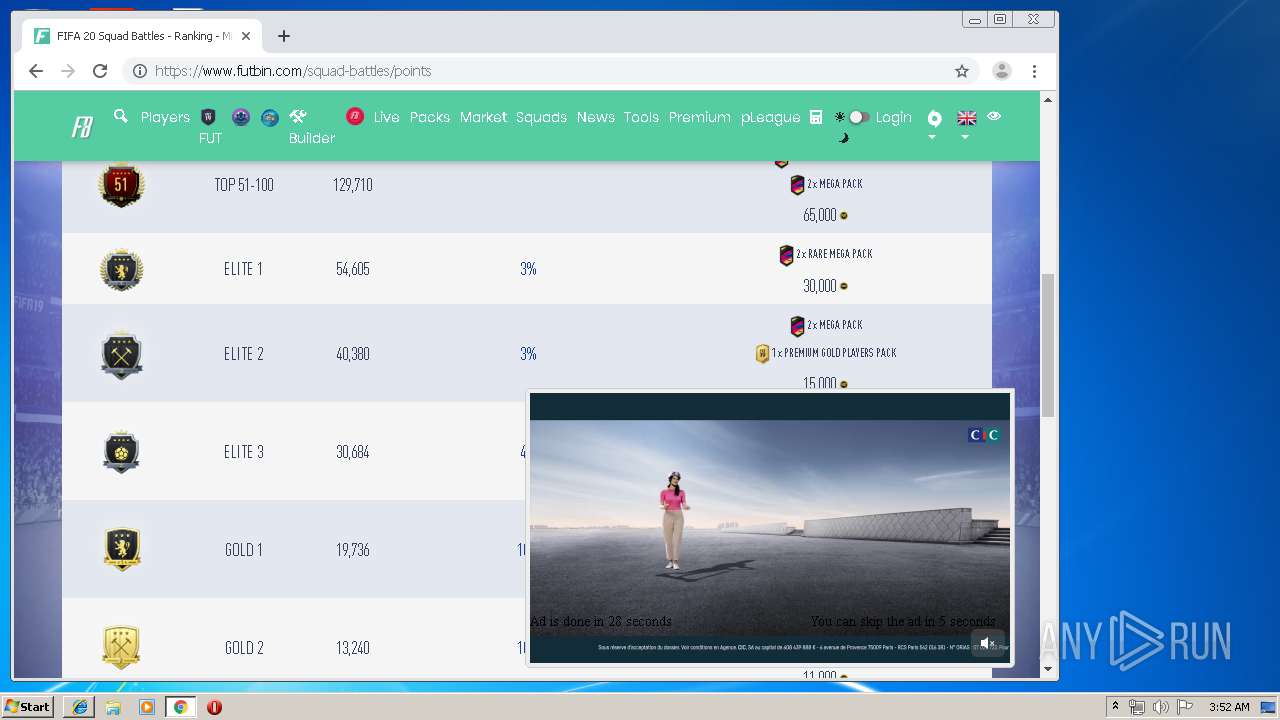
Task: Open the News menu
Action: 595,117
